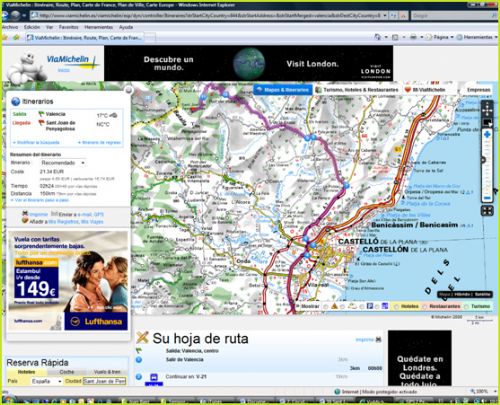Click Ver el itinerario paso a paso link
This screenshot has width=500, height=405.
coord(40,200)
